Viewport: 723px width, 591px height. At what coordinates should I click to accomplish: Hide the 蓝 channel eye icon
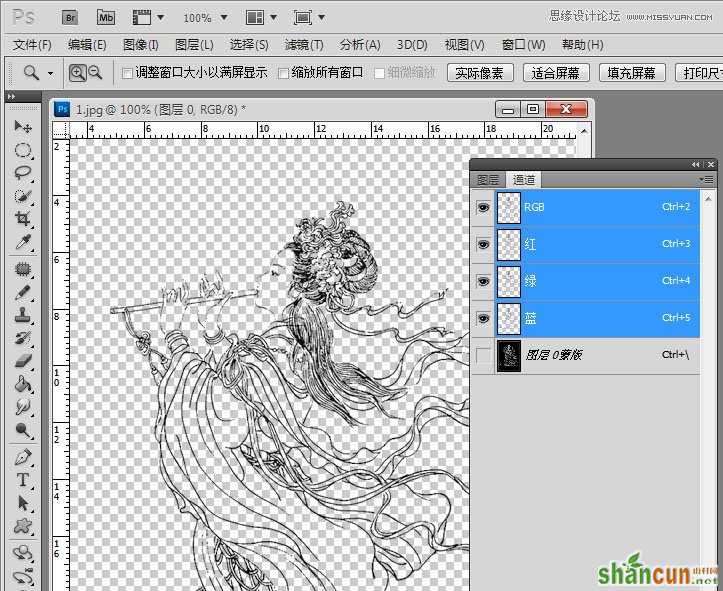coord(483,319)
